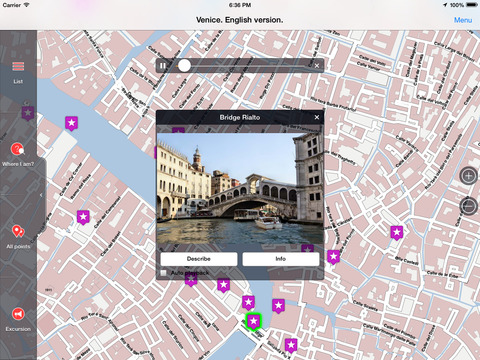This screenshot has height=360, width=480.
Task: Collapse the sidebar with the arrow handle
Action: 41,195
